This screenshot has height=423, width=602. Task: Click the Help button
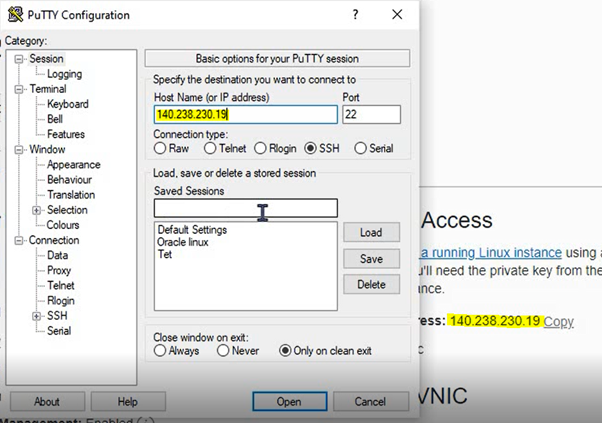click(128, 402)
